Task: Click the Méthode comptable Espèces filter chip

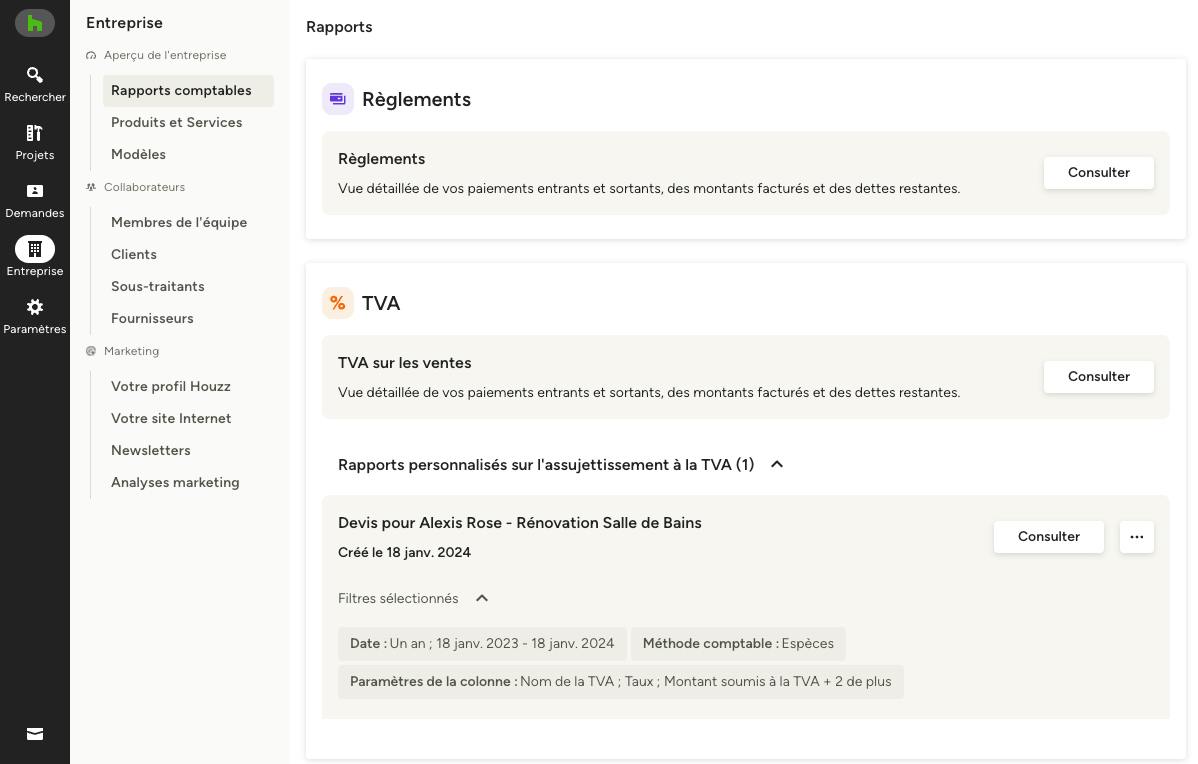Action: (738, 643)
